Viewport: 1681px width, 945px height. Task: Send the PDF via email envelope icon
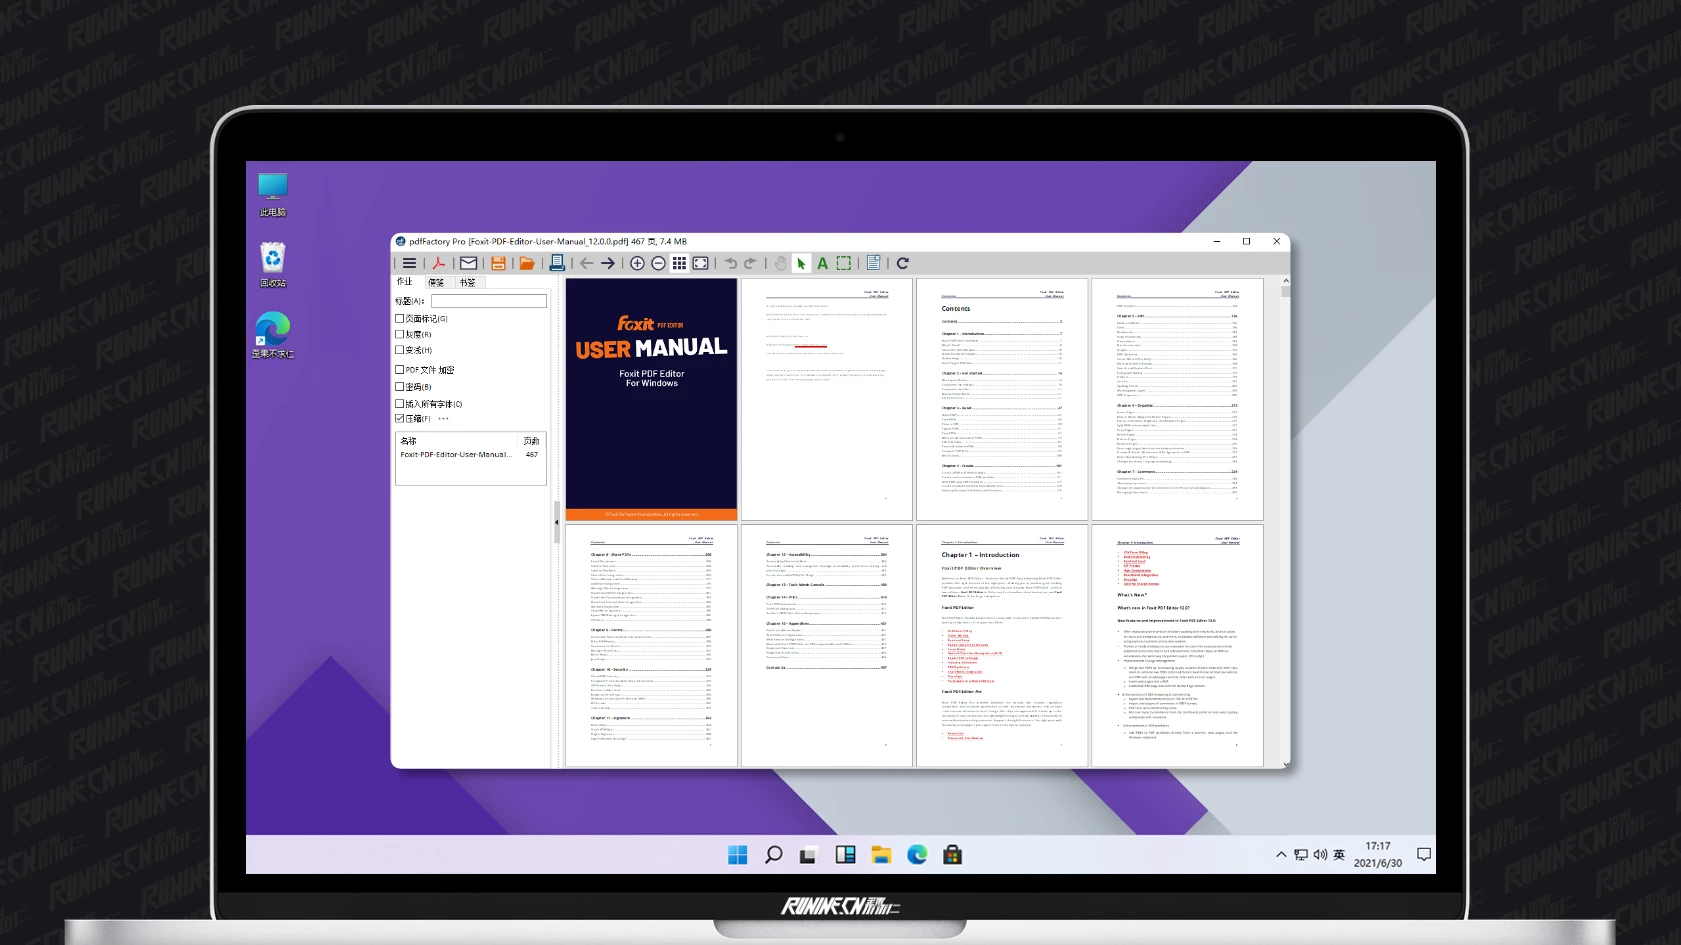(x=468, y=263)
